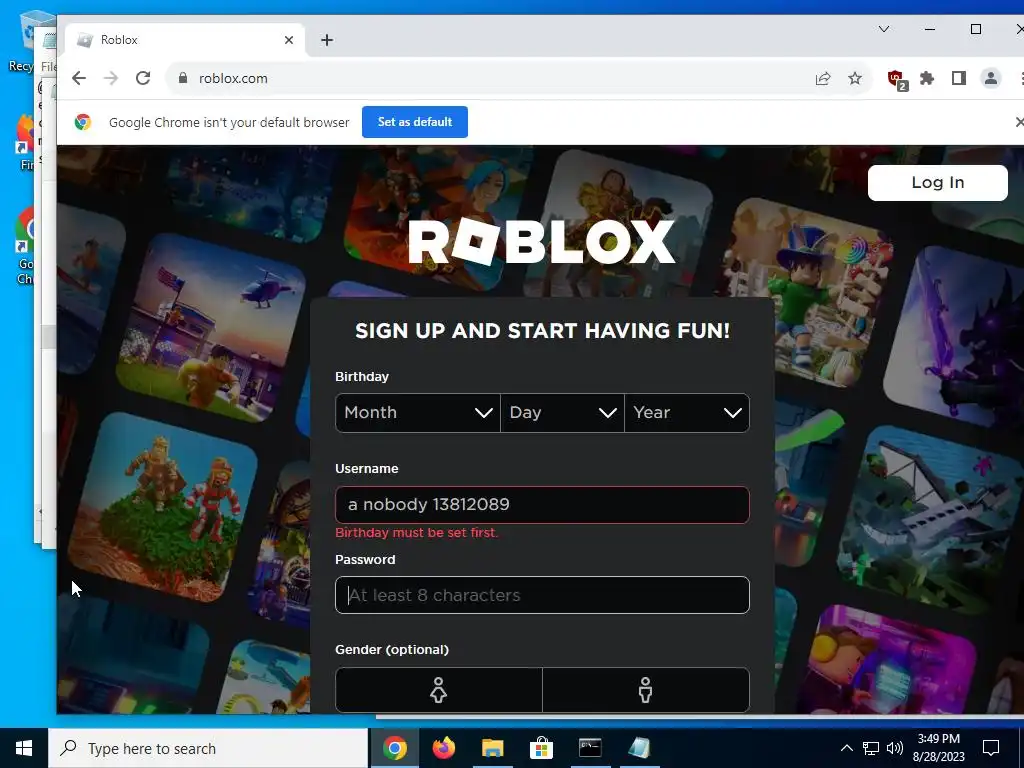Click the crashed airplane game thumbnail
The height and width of the screenshot is (768, 1024).
(x=931, y=522)
